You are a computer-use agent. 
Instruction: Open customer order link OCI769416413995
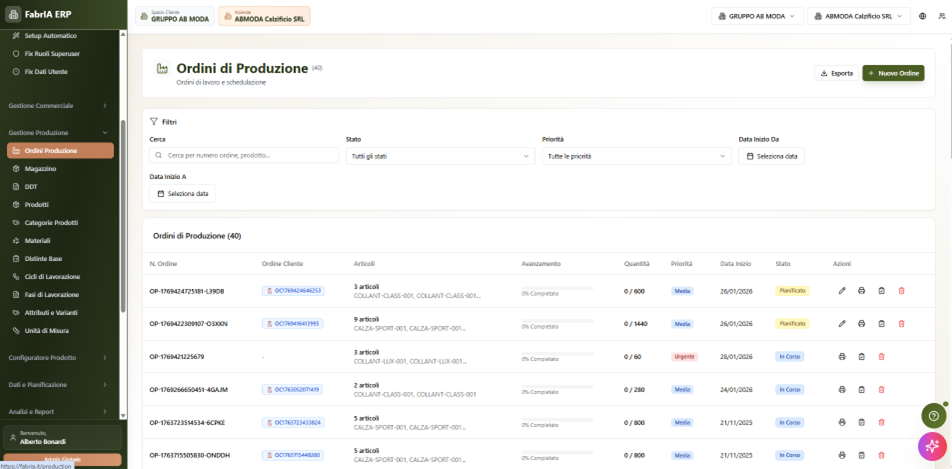(293, 324)
